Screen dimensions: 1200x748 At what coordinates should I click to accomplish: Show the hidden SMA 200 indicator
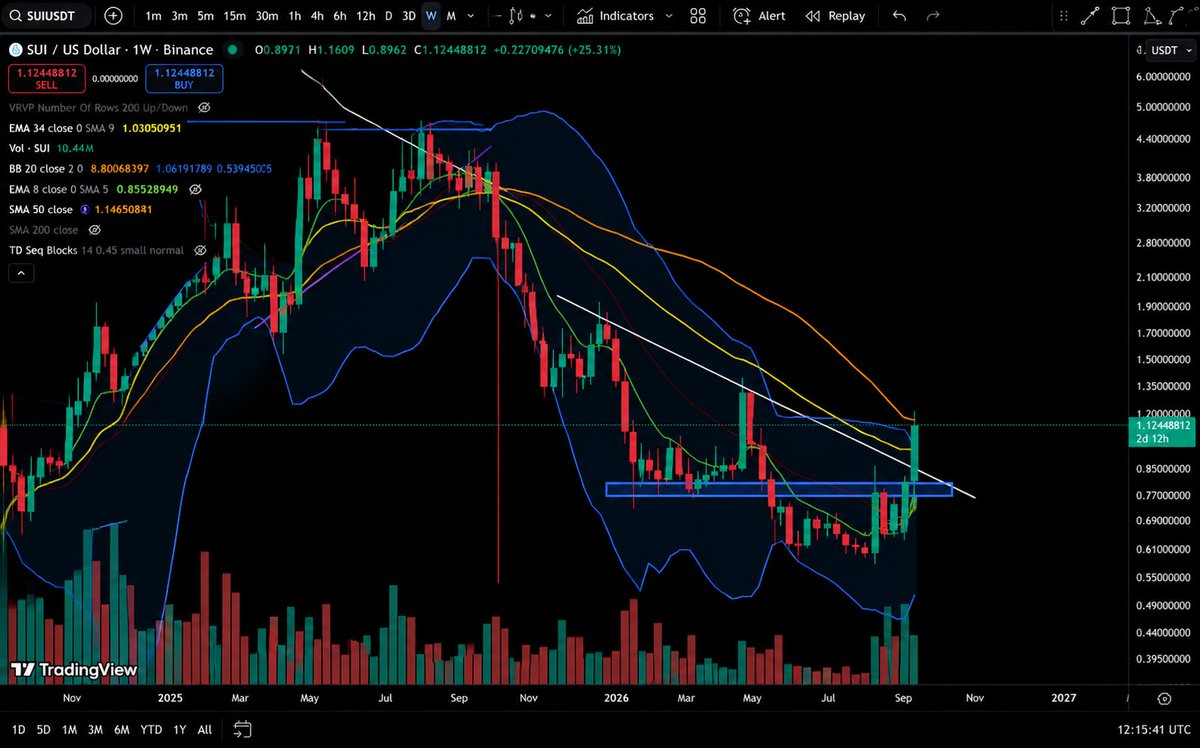click(x=96, y=229)
